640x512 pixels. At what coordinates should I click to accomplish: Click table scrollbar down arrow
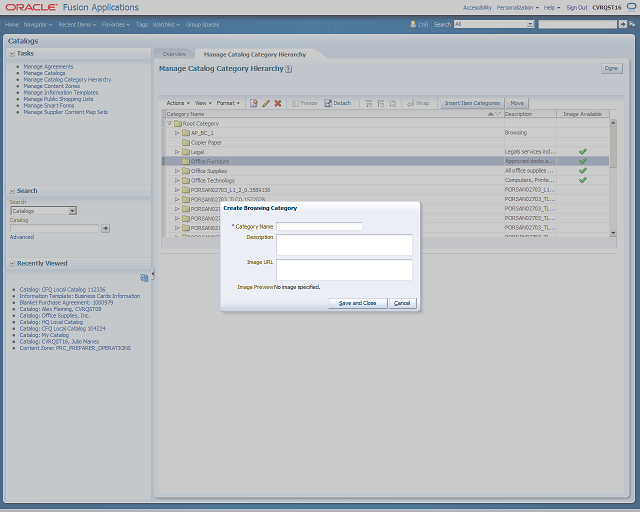[613, 233]
